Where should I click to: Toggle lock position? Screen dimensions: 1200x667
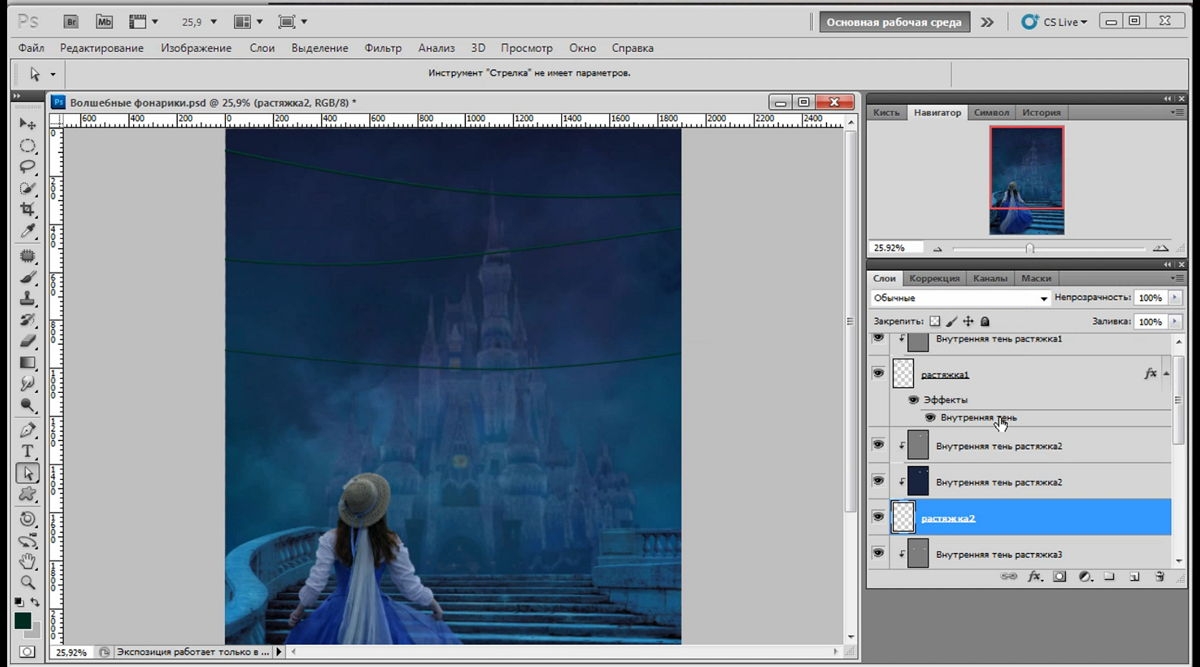pos(968,321)
